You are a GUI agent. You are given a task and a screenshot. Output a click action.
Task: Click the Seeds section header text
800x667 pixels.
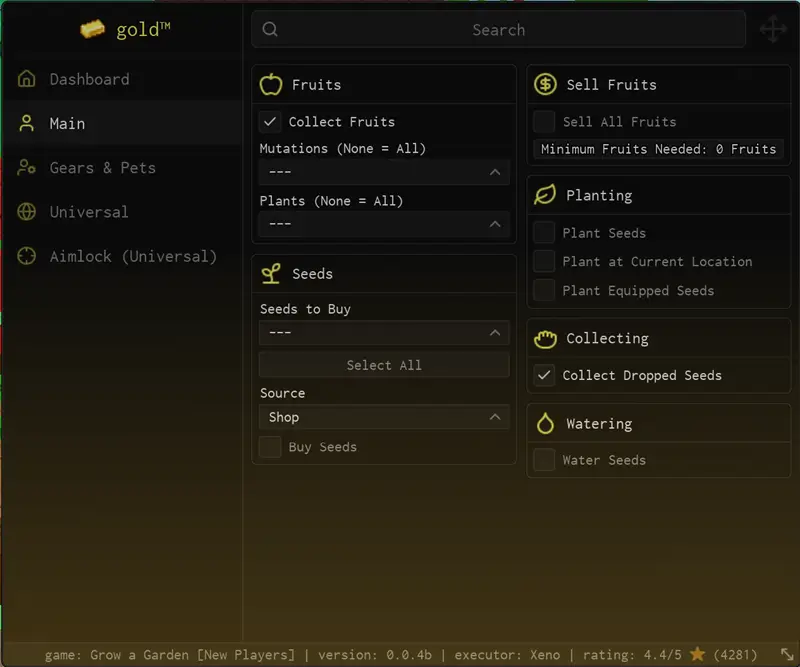pyautogui.click(x=312, y=274)
